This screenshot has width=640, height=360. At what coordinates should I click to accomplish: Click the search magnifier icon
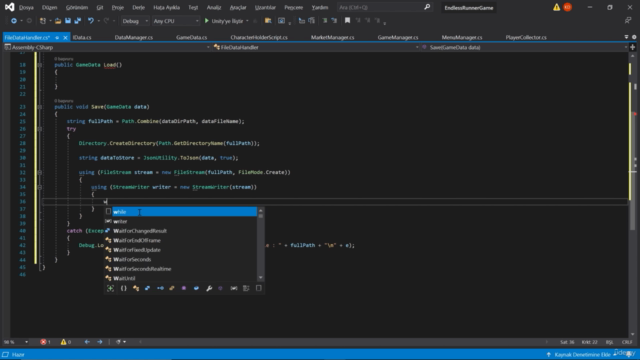click(x=427, y=7)
